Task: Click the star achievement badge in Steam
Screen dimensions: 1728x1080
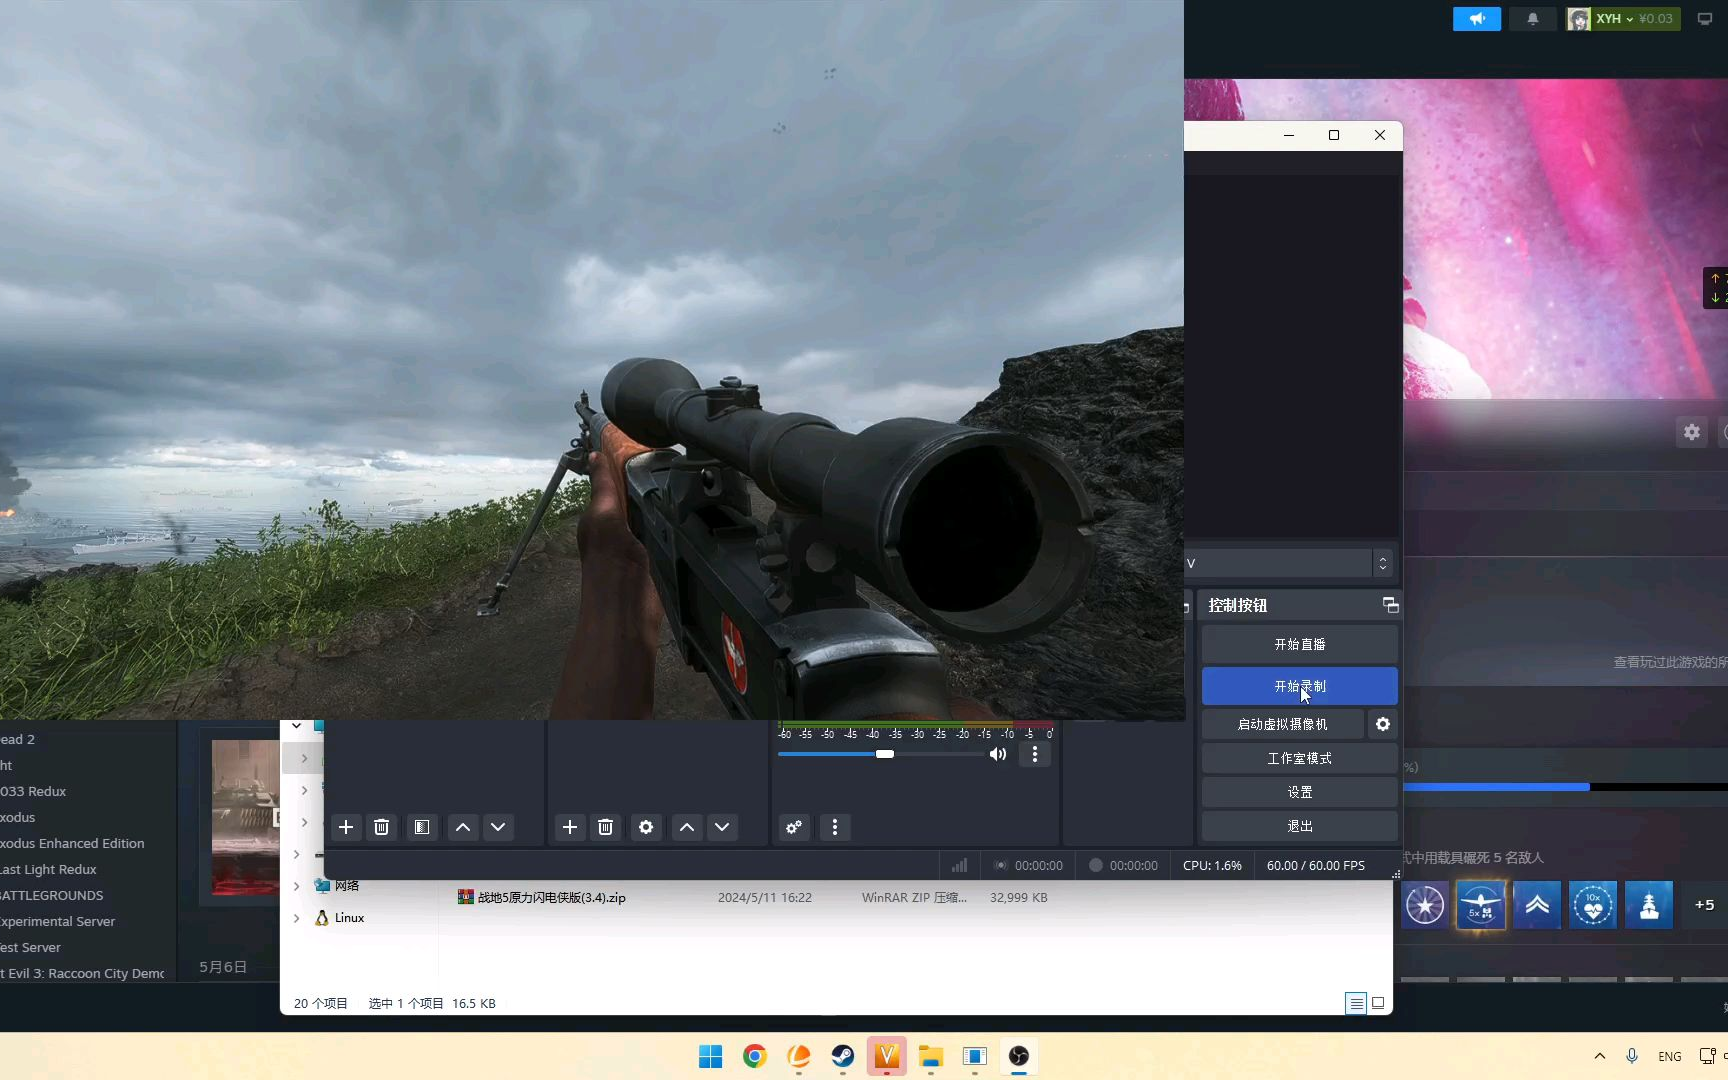Action: pyautogui.click(x=1425, y=905)
